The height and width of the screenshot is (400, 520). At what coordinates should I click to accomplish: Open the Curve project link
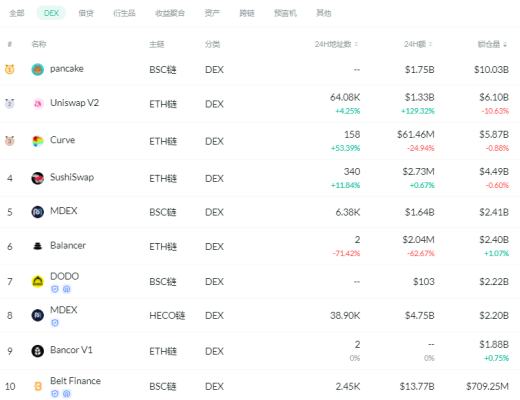pyautogui.click(x=62, y=140)
